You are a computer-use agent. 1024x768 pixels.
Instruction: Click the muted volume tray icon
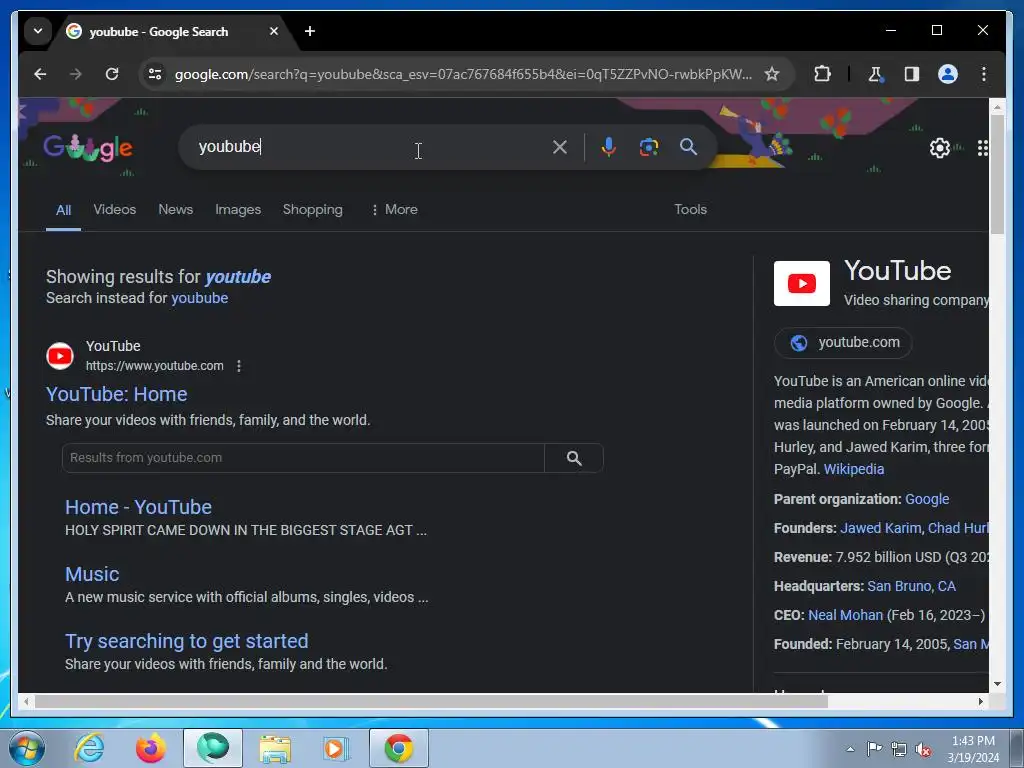click(923, 750)
